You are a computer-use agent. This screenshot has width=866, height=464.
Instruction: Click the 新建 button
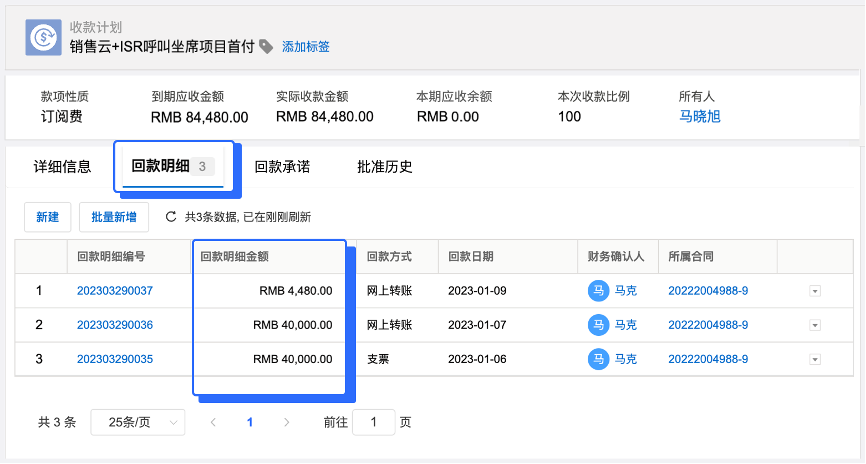click(47, 216)
